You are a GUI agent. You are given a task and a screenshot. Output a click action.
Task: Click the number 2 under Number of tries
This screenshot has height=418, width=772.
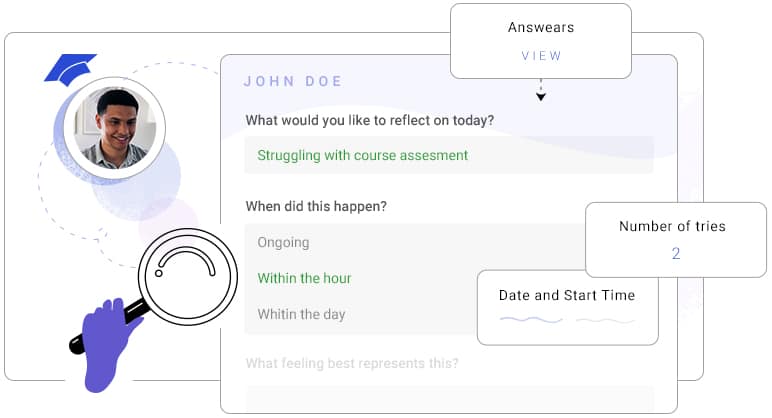(x=675, y=254)
